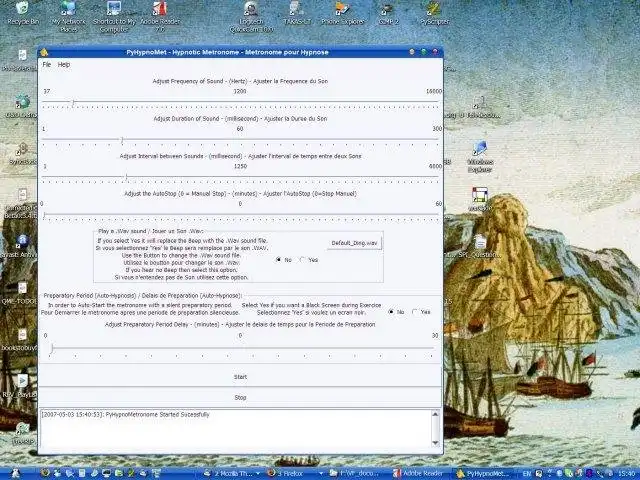This screenshot has height=480, width=640.
Task: Select the GIMP 2 desktop icon
Action: pyautogui.click(x=389, y=13)
